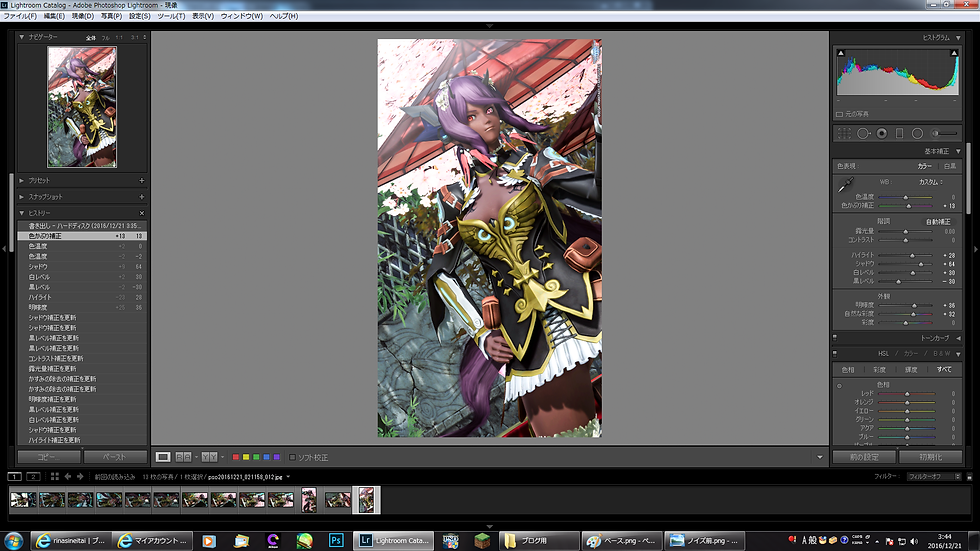
Task: Collapse the Basic adjustments panel
Action: click(958, 151)
